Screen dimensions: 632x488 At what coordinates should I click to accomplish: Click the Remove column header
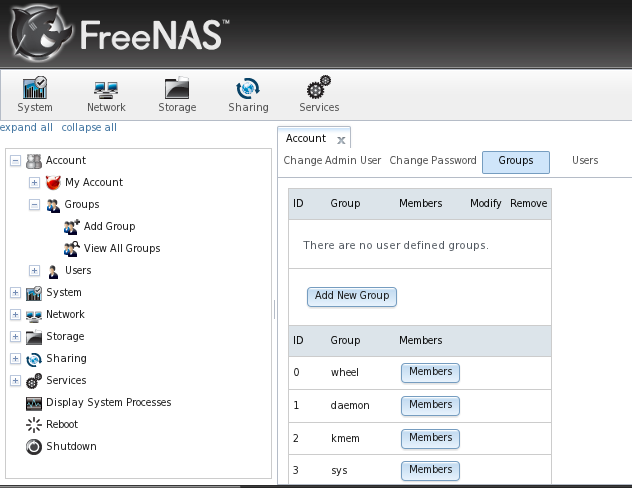[528, 204]
